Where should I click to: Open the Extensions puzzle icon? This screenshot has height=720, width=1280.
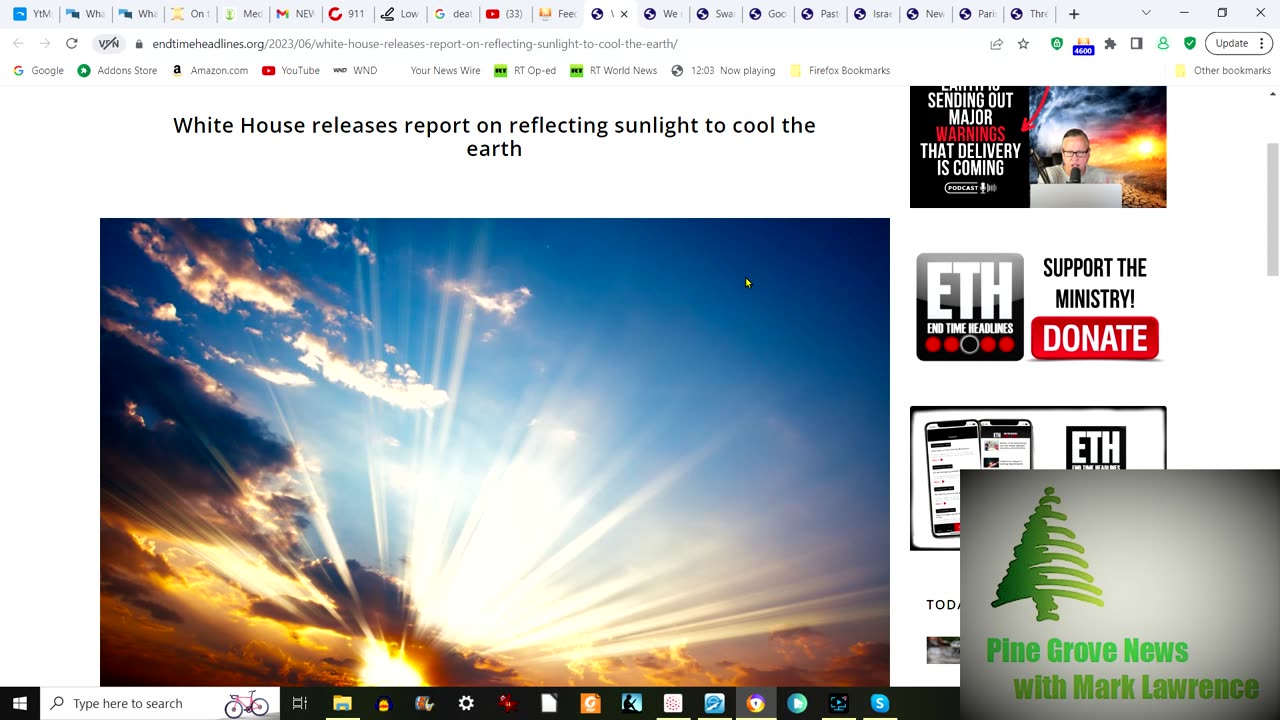tap(1110, 44)
